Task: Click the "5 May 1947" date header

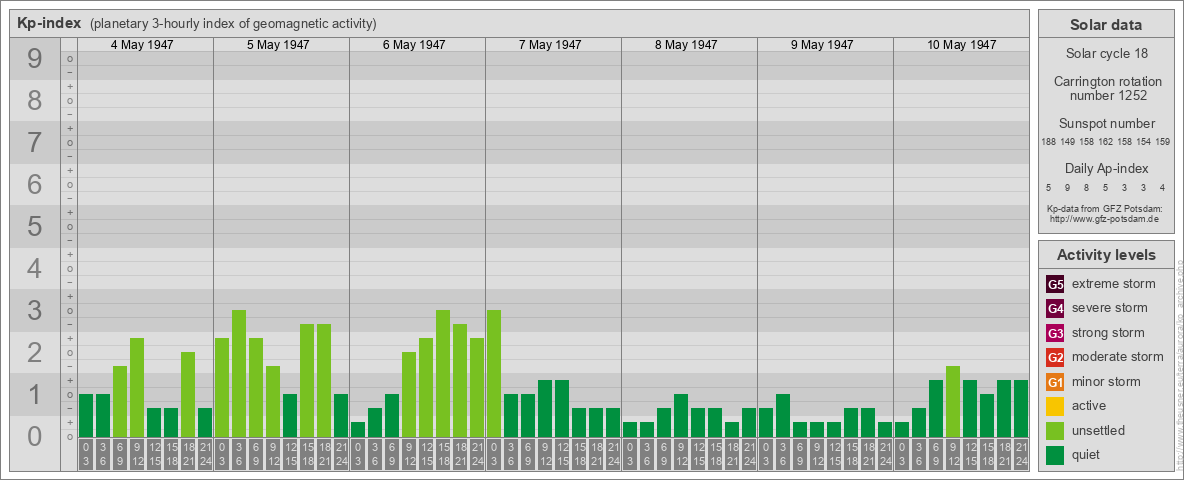Action: click(x=278, y=45)
